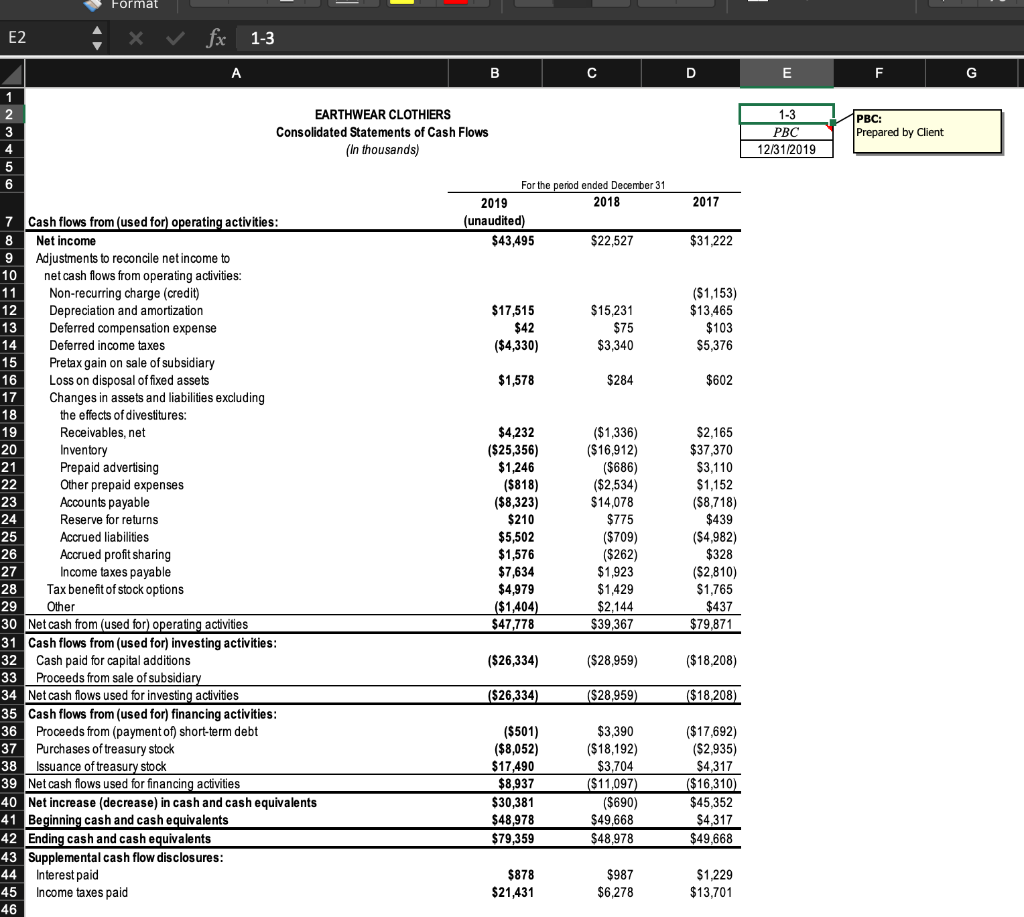Viewport: 1024px width, 917px height.
Task: Select column B header
Action: [x=495, y=73]
